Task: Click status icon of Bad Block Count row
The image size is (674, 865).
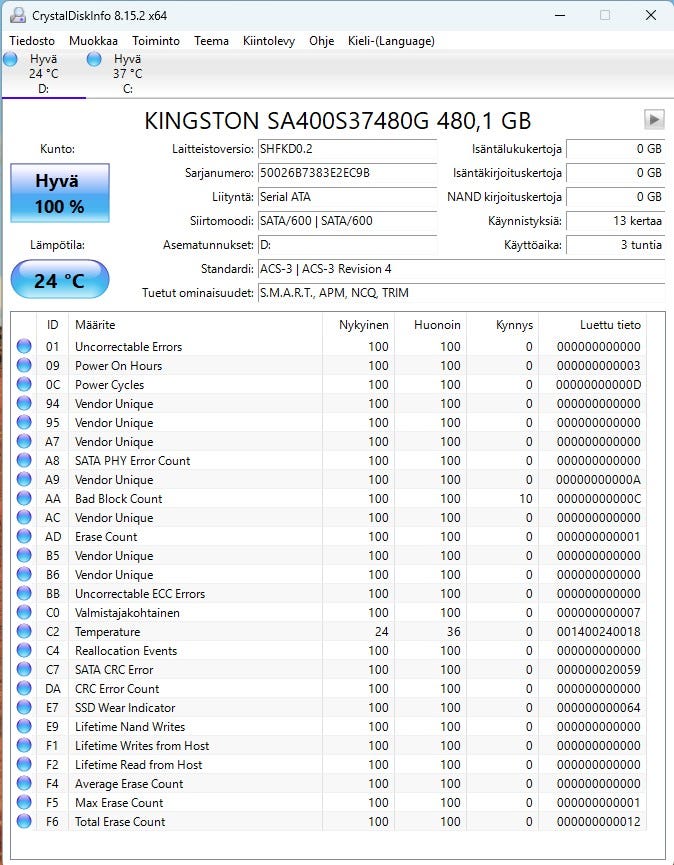Action: pos(24,498)
